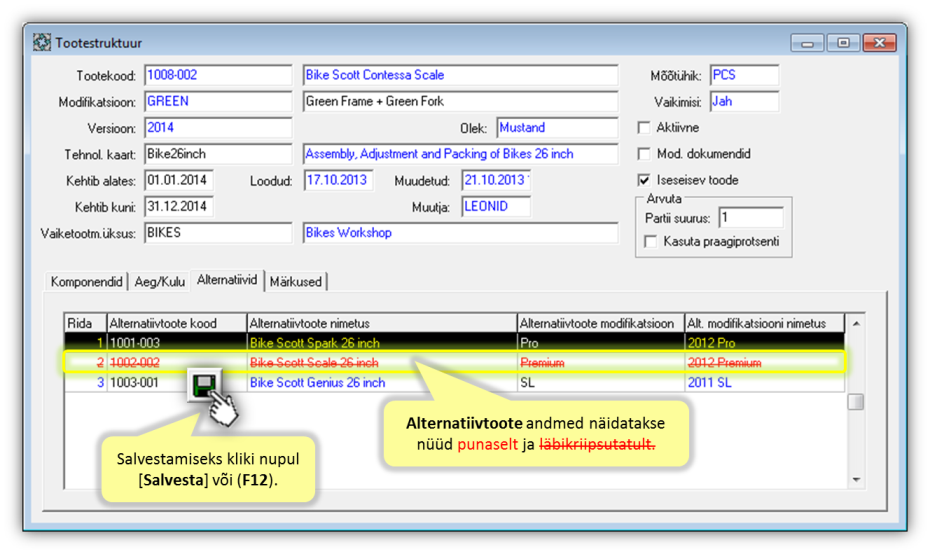Click the Versioon field 2014
This screenshot has height=554, width=930.
pyautogui.click(x=218, y=128)
